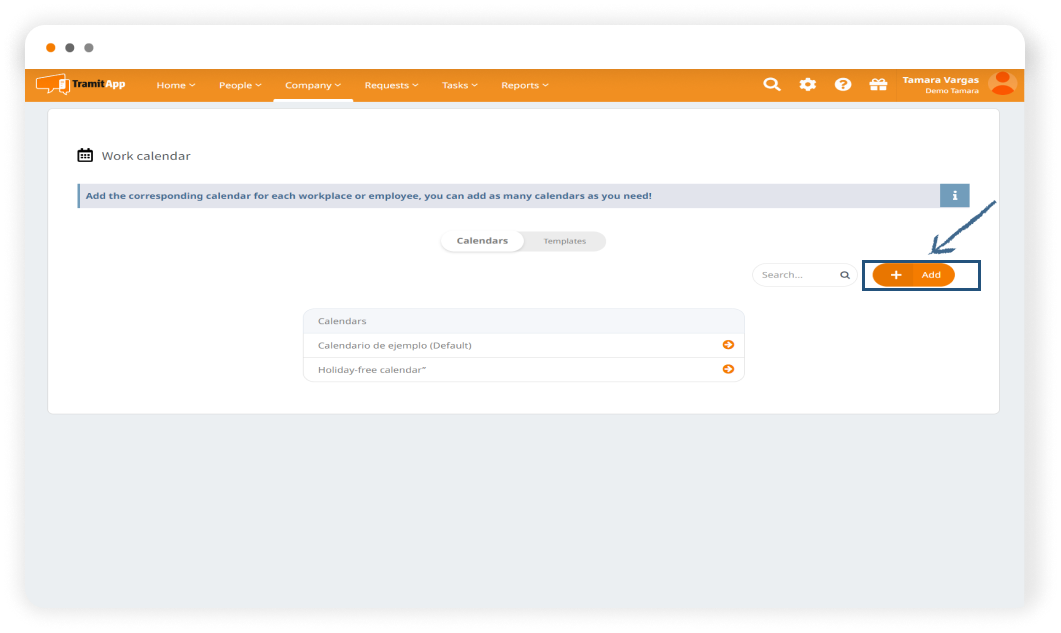The width and height of the screenshot is (1061, 633).
Task: Open Calendario de ejemplo with arrow icon
Action: (728, 345)
